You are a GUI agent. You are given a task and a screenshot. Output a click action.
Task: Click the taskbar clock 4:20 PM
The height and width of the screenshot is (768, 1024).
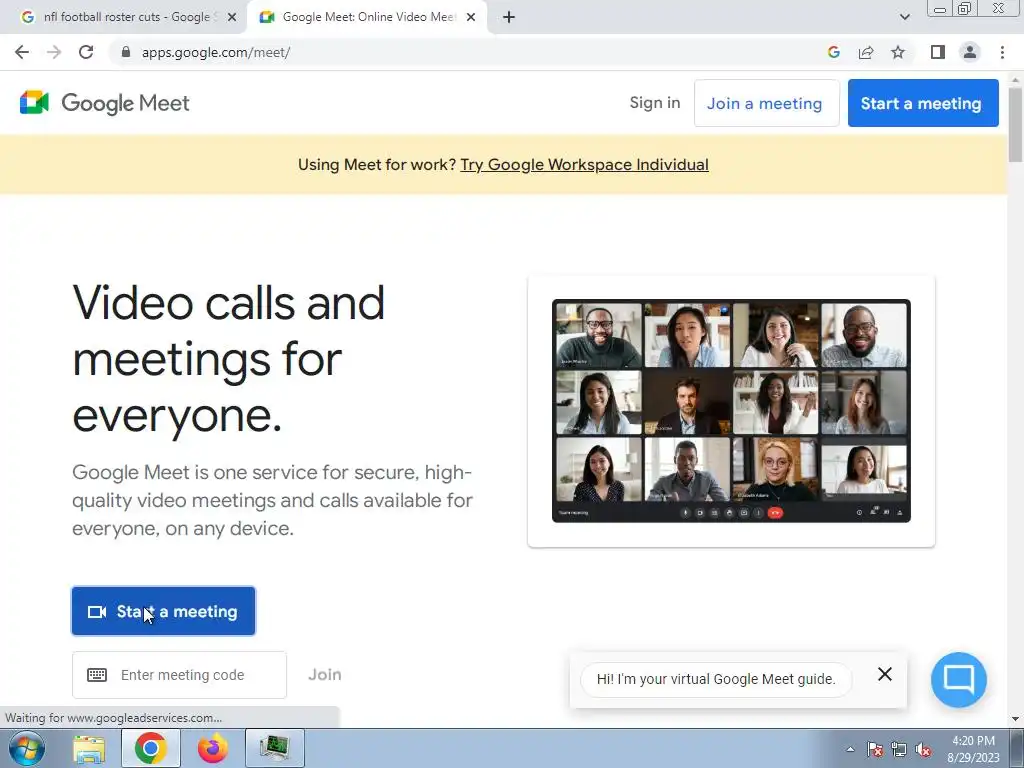click(x=973, y=741)
